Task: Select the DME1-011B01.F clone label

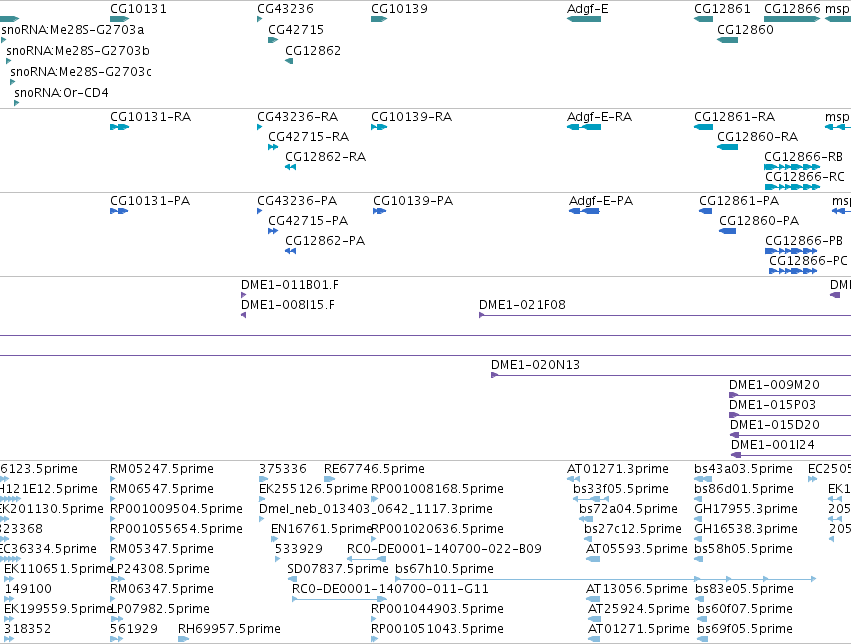Action: pos(290,285)
